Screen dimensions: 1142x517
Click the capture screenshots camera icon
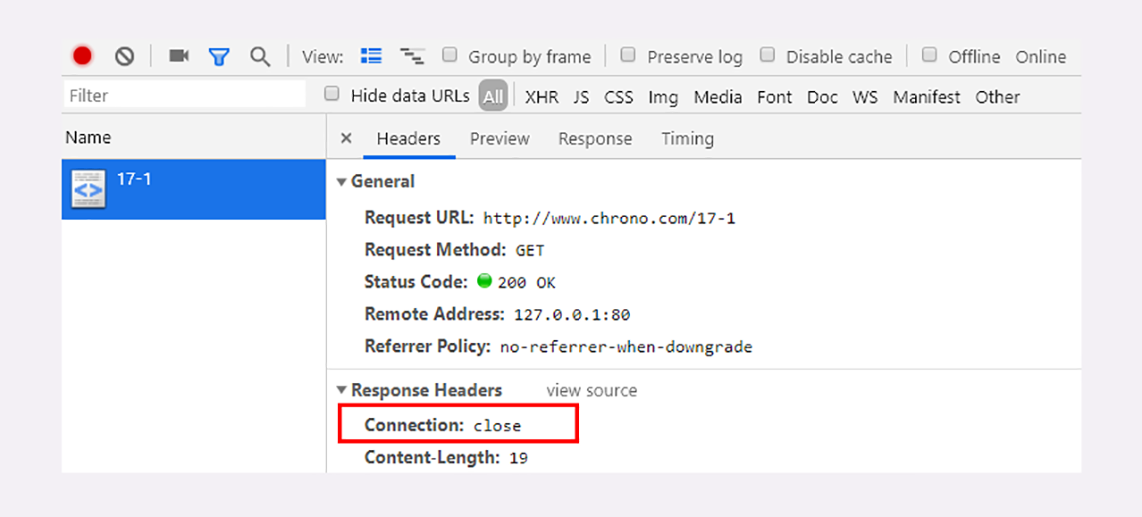pos(179,56)
